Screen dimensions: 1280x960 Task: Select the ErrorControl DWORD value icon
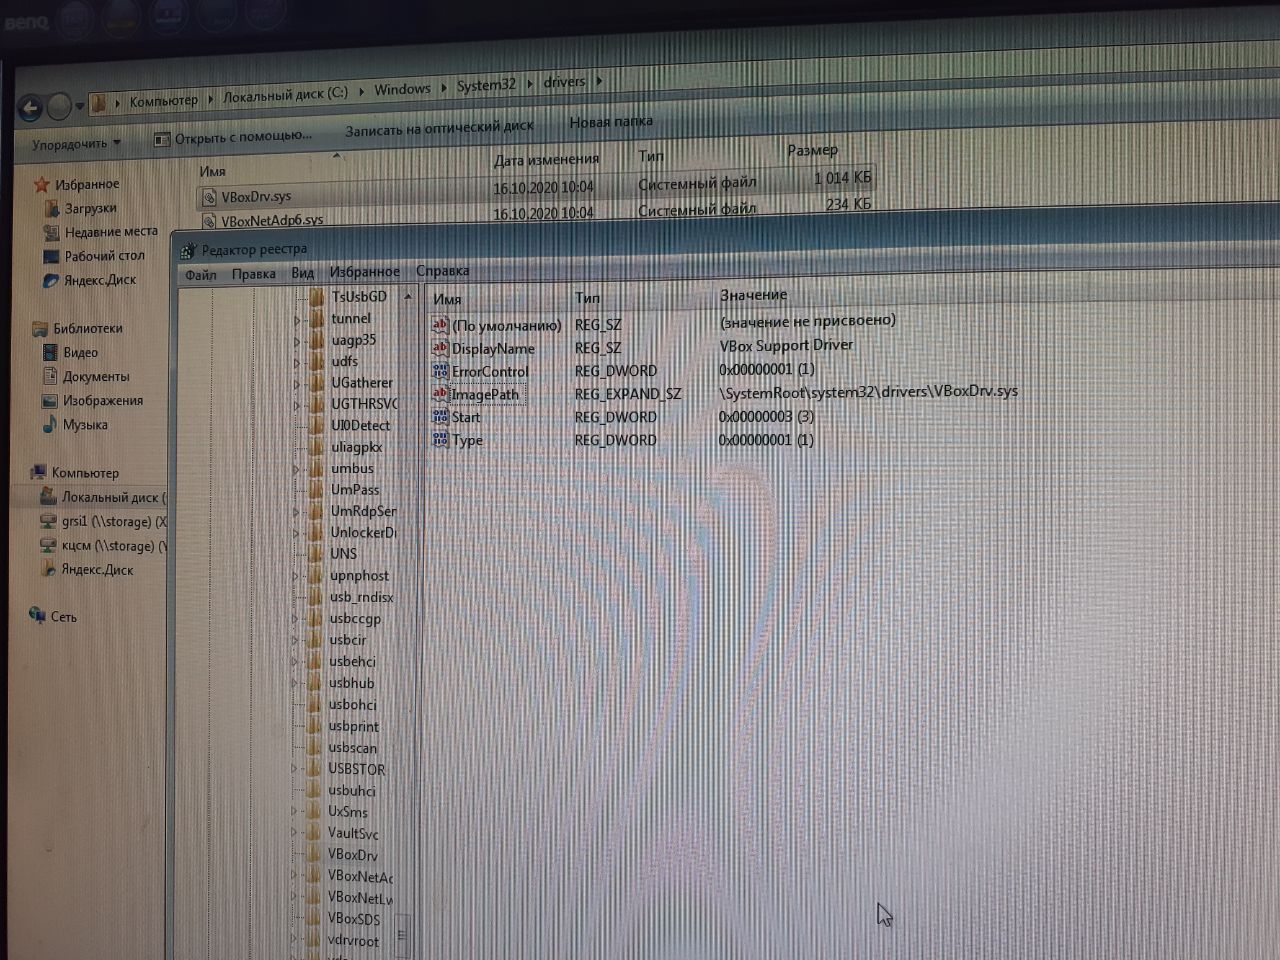pyautogui.click(x=440, y=371)
